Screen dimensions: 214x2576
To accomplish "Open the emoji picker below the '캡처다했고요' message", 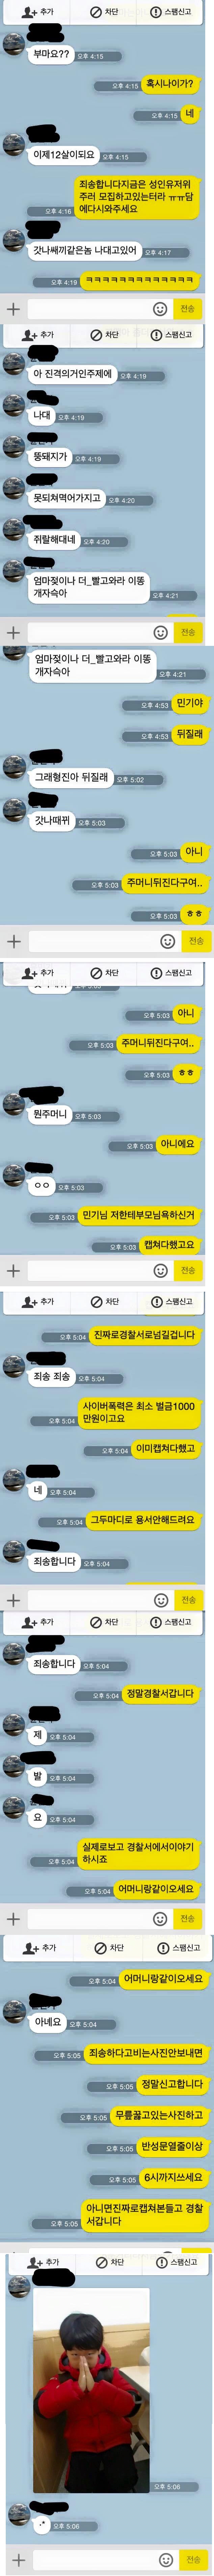I will coord(160,1270).
